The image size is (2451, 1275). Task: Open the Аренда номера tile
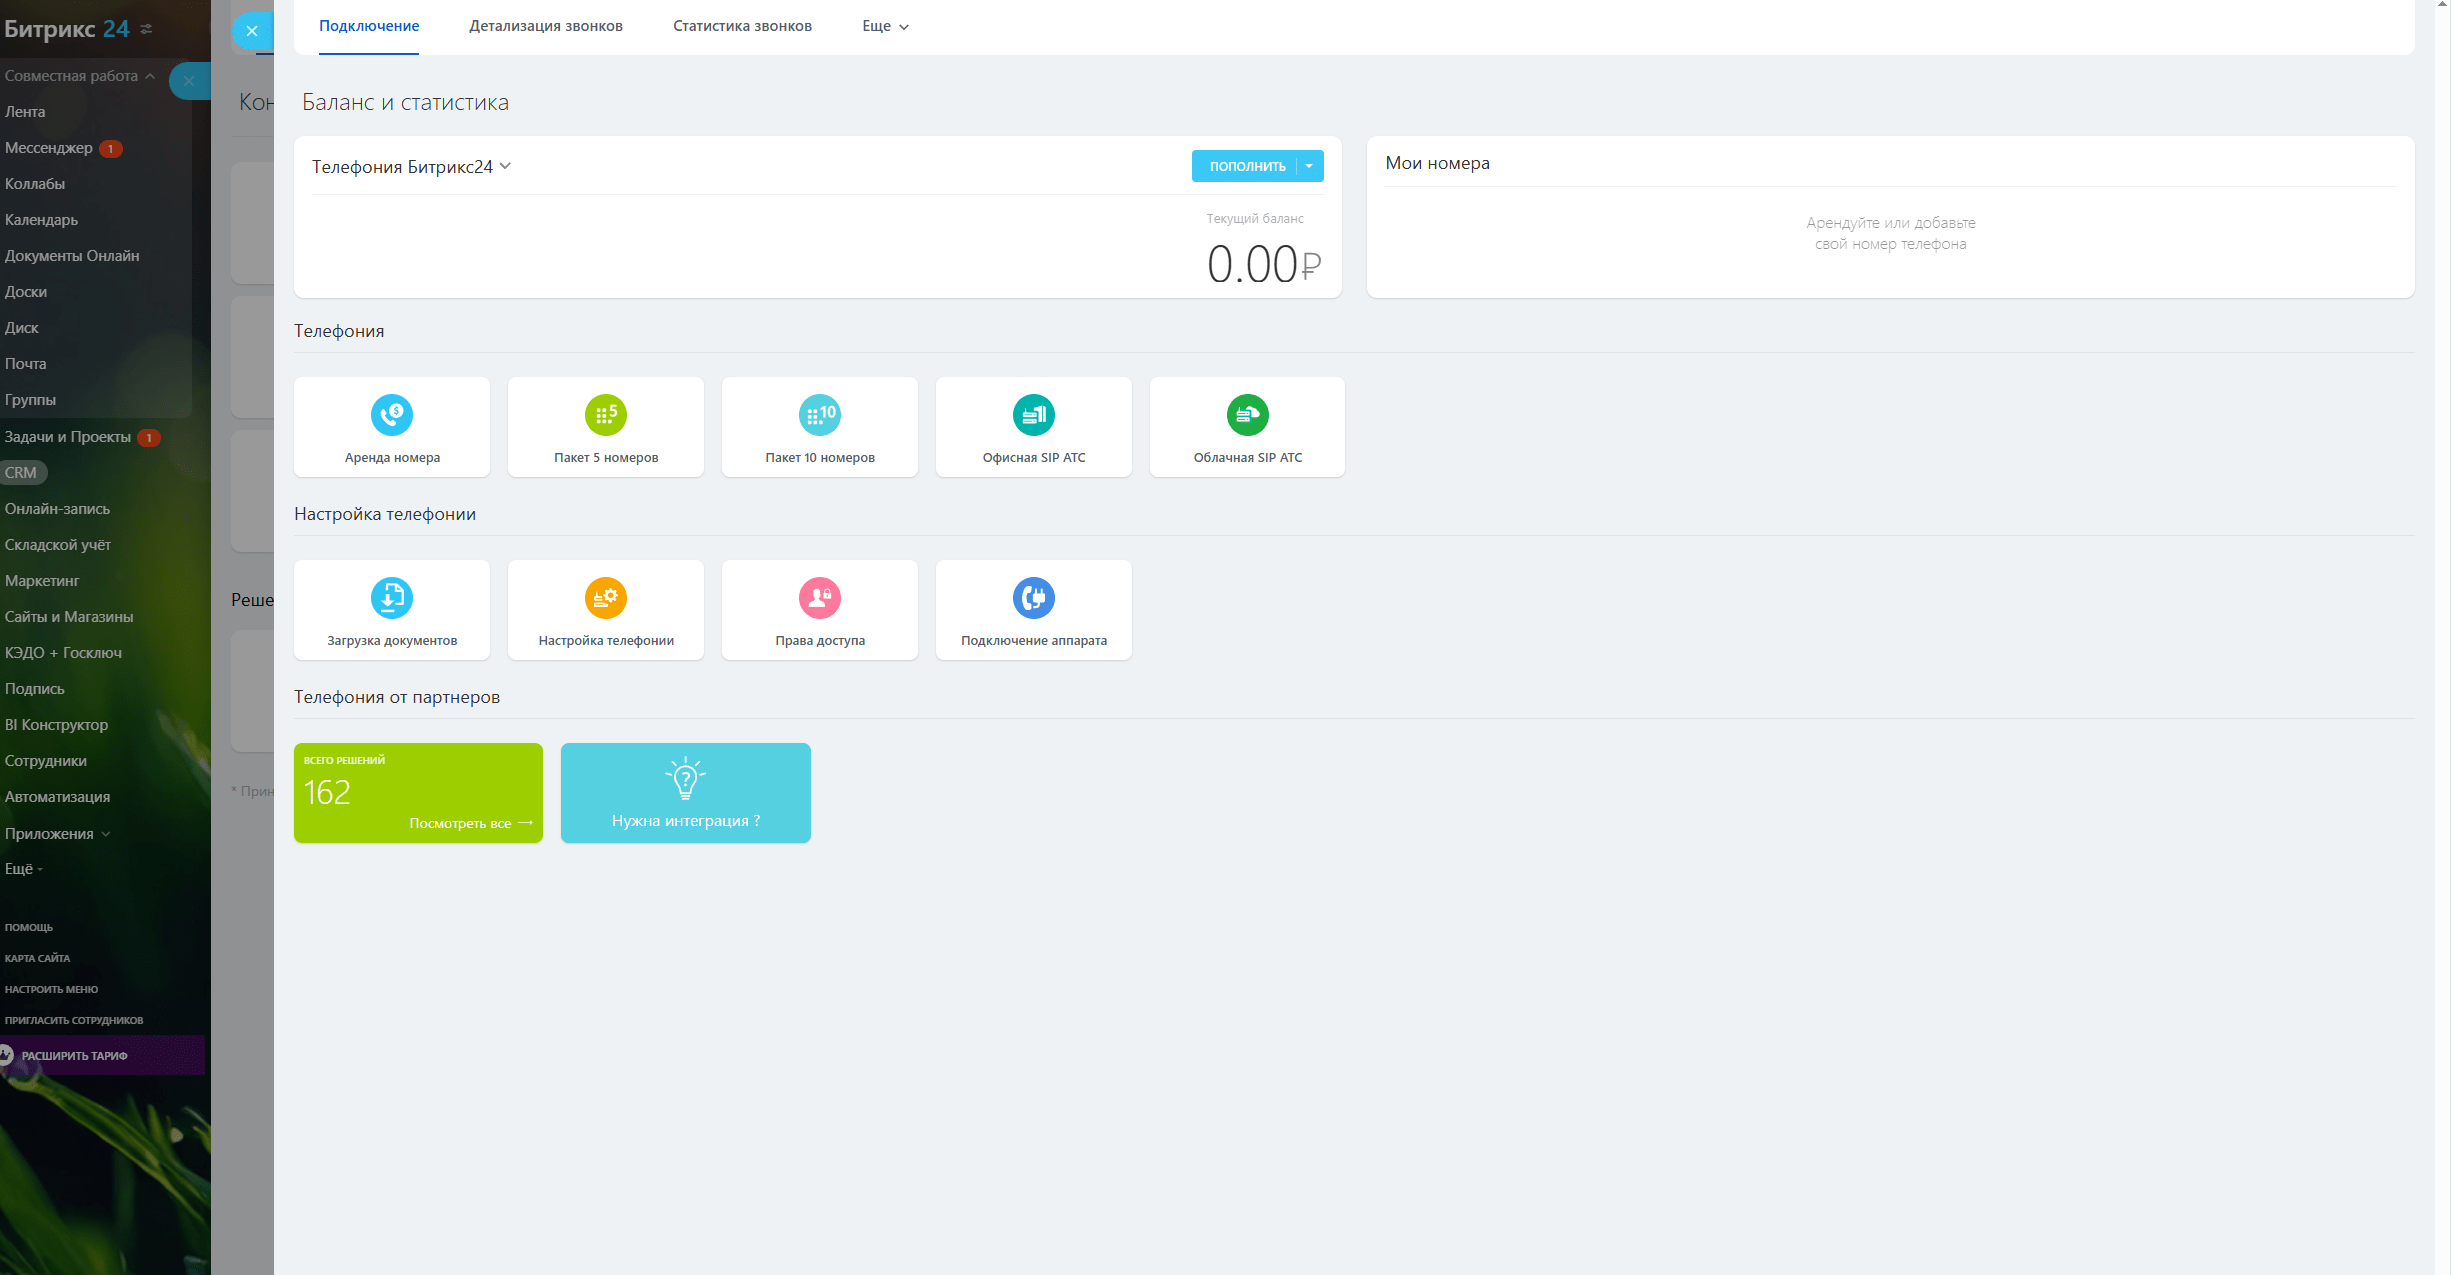point(392,427)
